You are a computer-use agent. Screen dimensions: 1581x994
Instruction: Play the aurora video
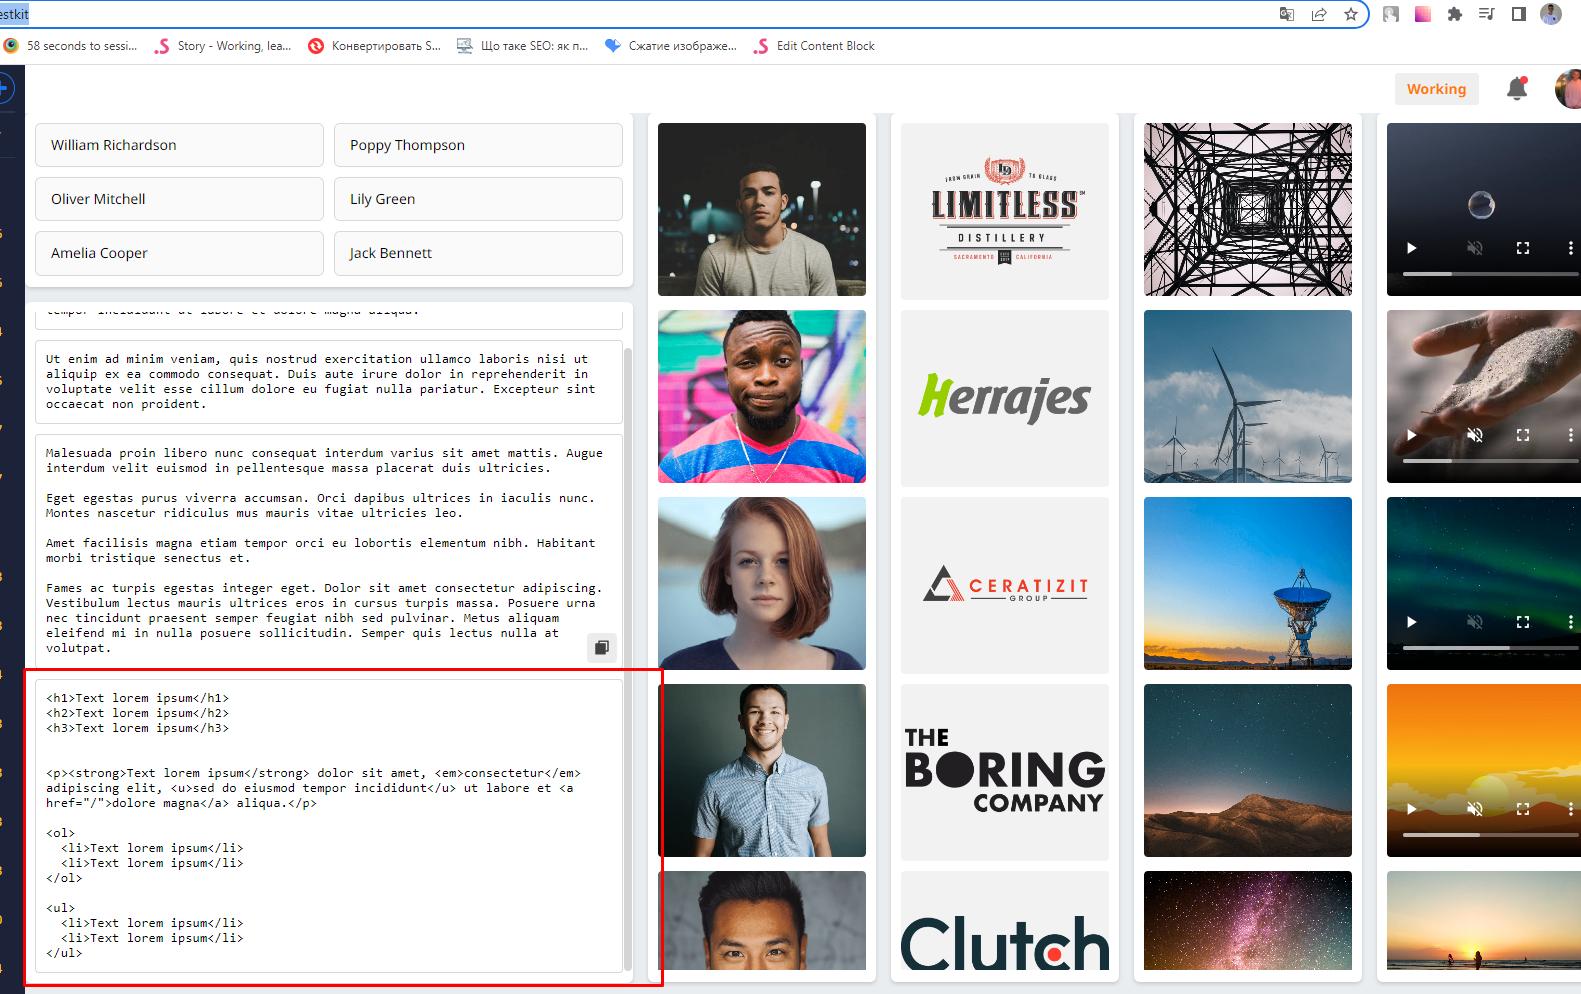(x=1411, y=622)
